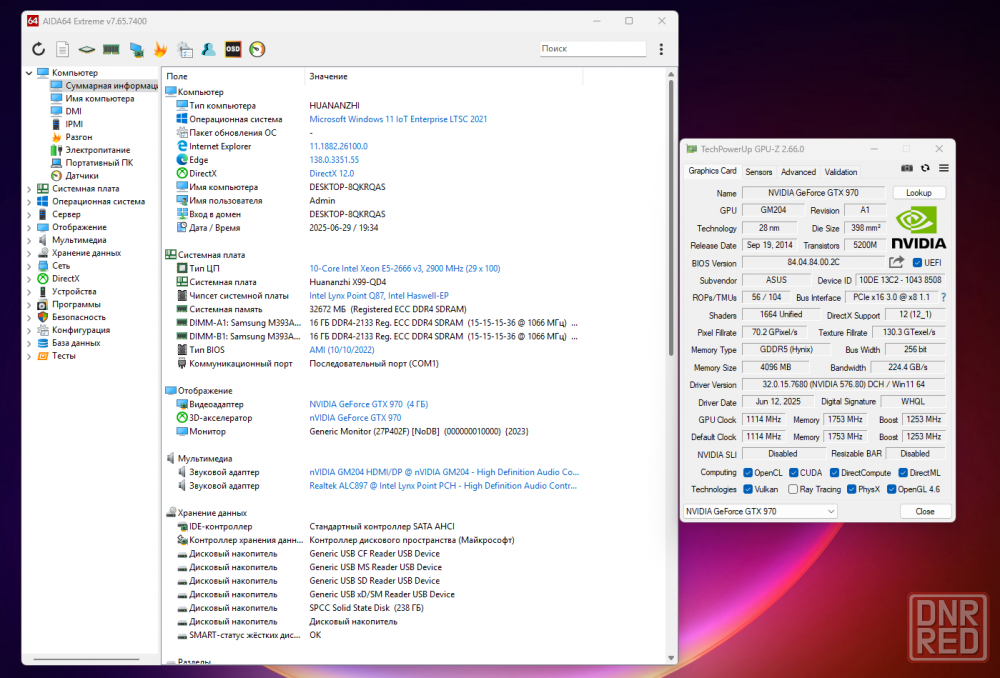
Task: Click the Lookup button in GPU-Z
Action: point(918,193)
